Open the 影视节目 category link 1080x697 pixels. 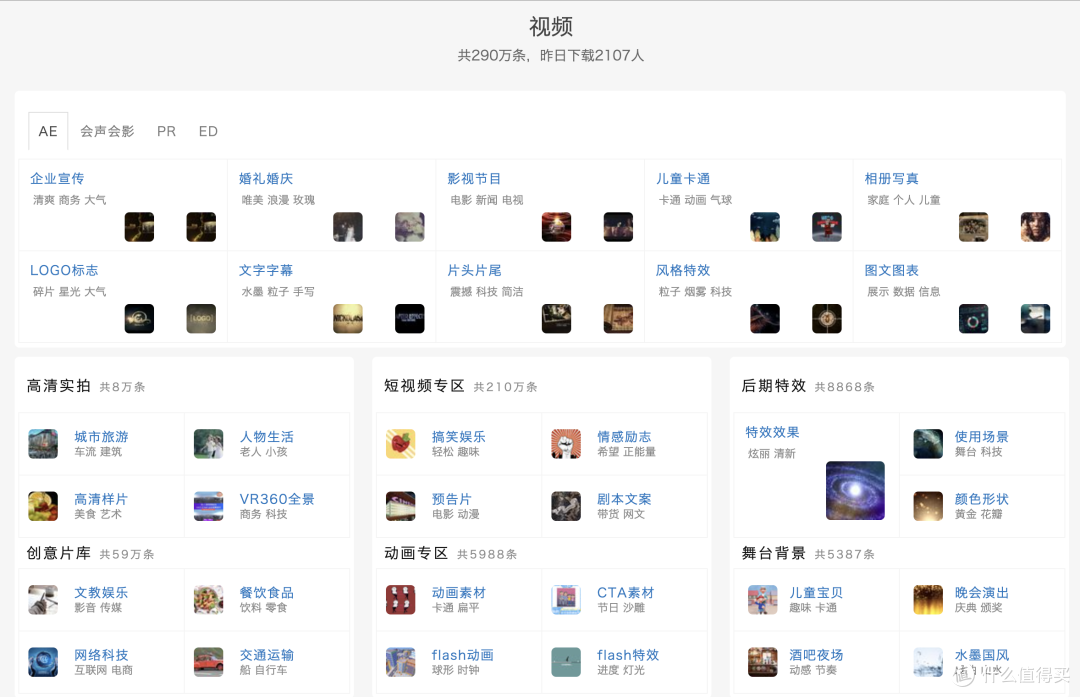coord(474,178)
